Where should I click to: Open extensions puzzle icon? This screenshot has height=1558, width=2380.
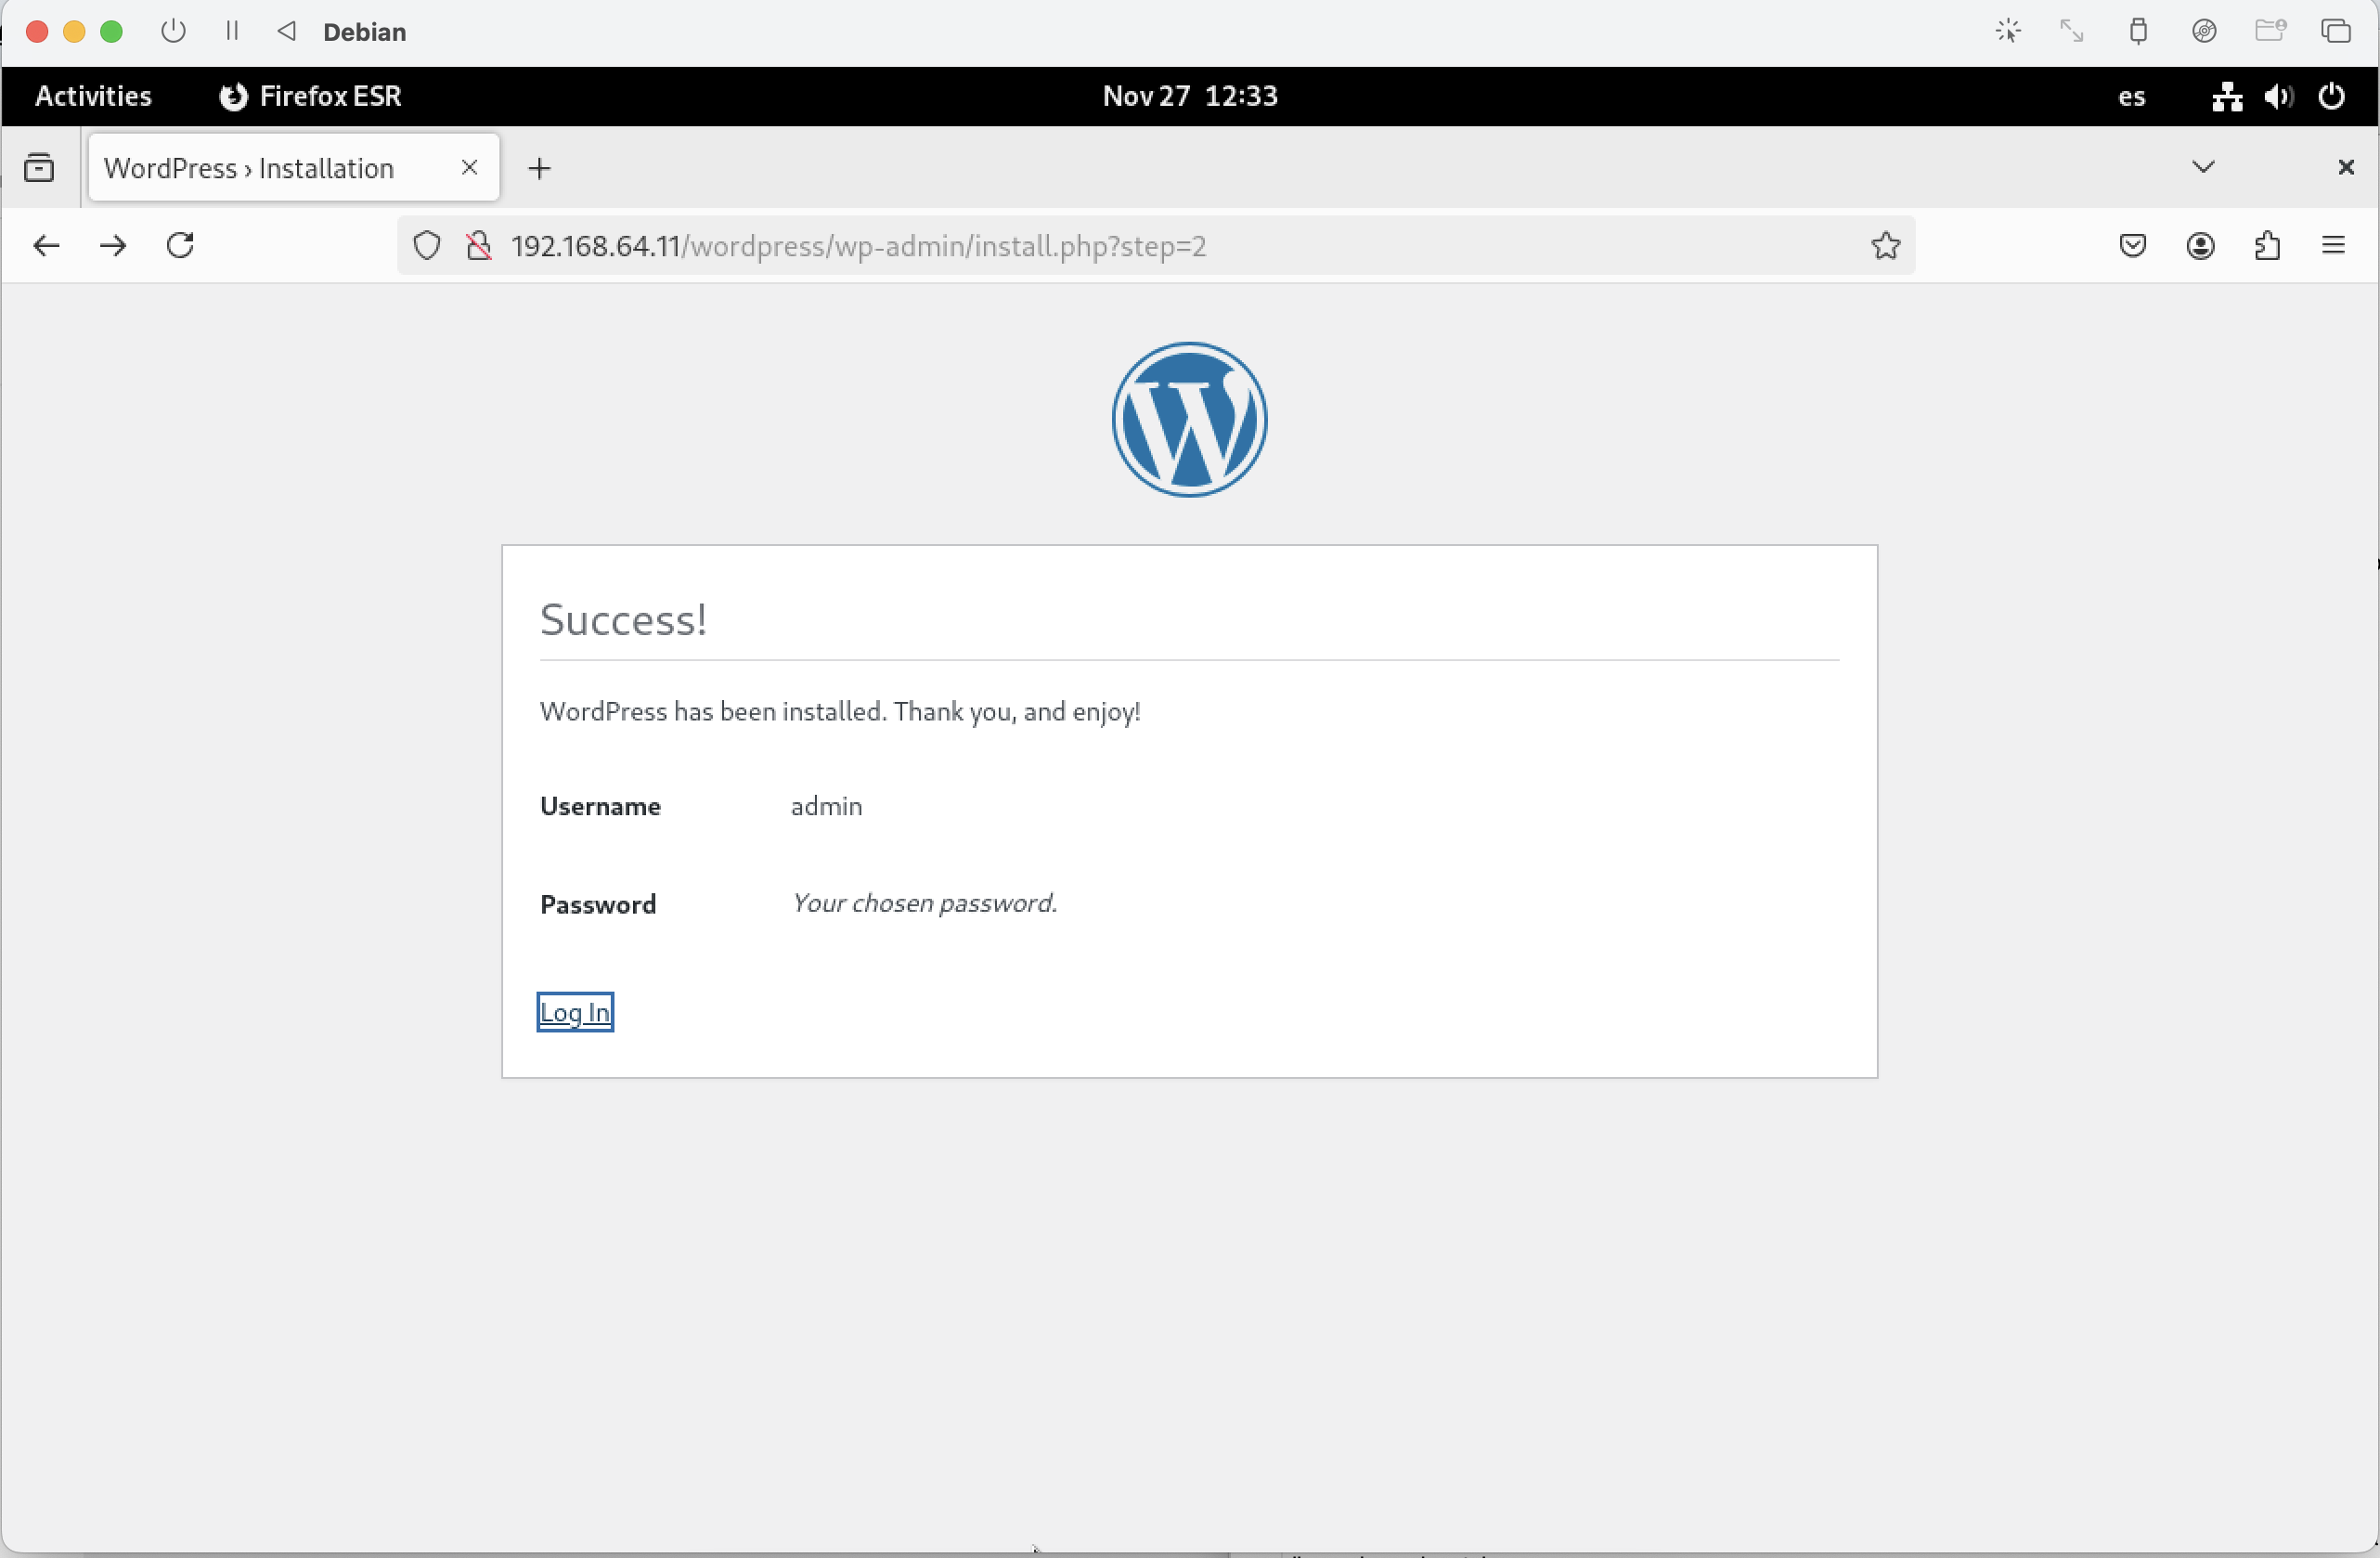(2268, 246)
